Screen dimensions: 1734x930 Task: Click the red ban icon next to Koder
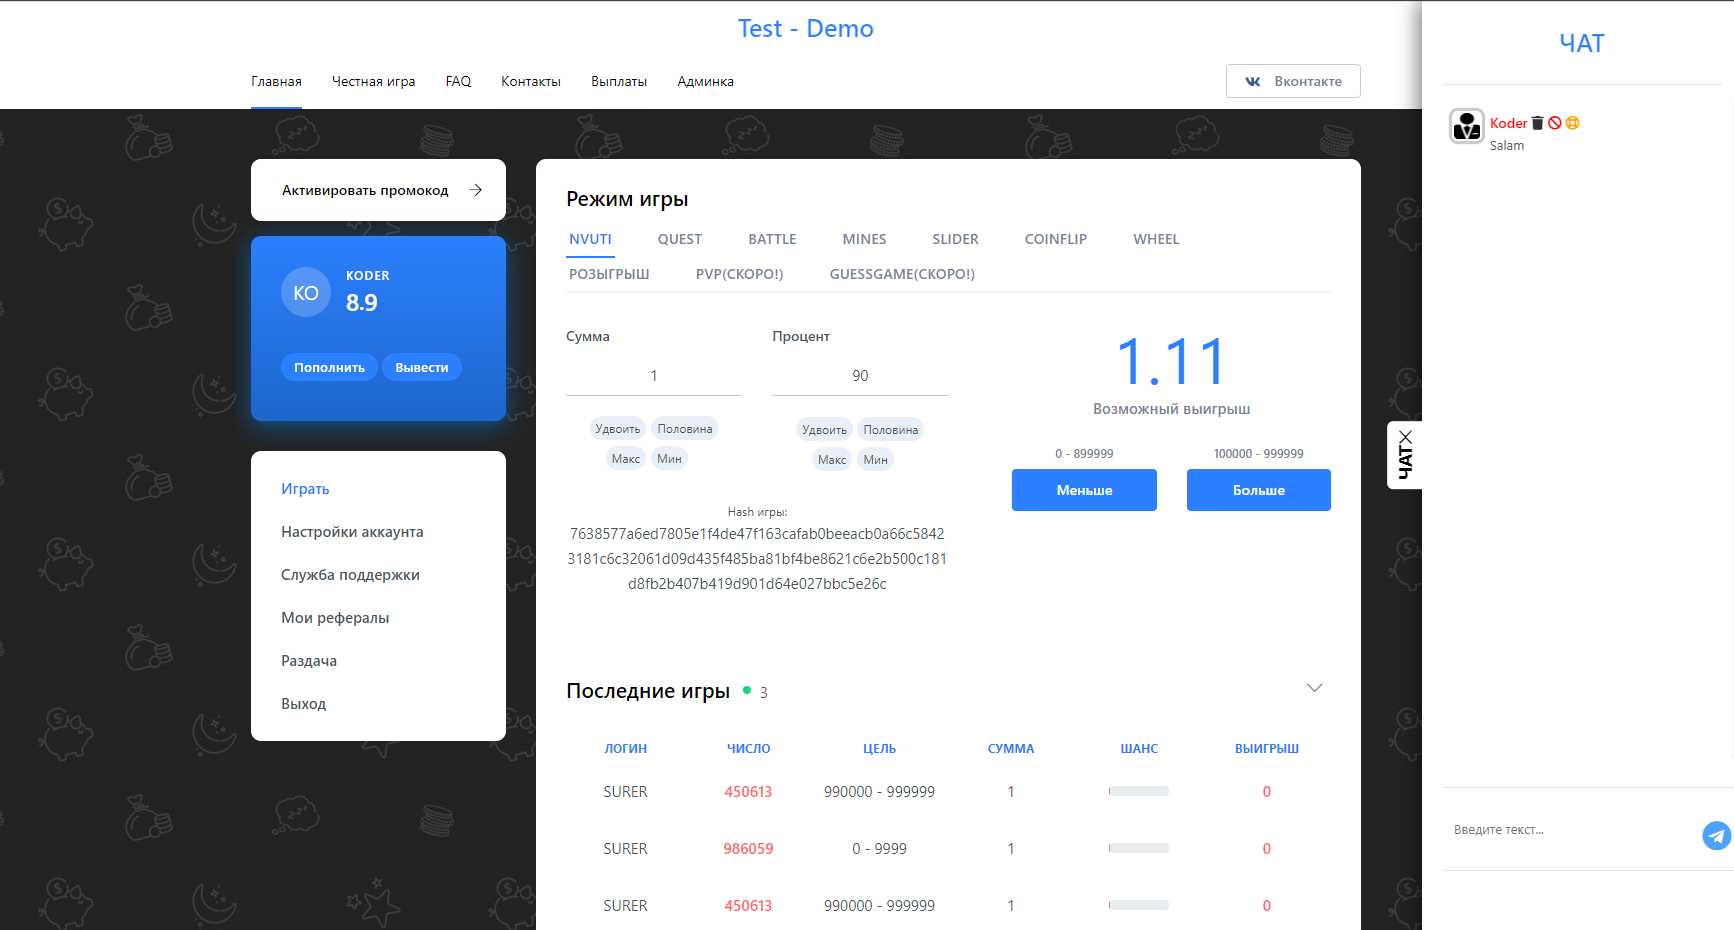click(1555, 123)
